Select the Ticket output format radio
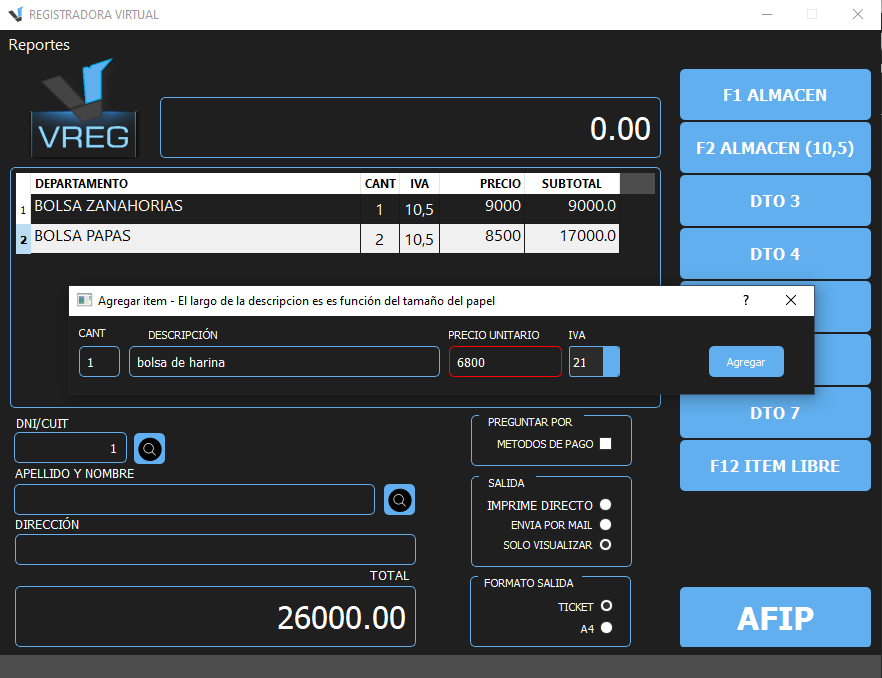 tap(606, 606)
